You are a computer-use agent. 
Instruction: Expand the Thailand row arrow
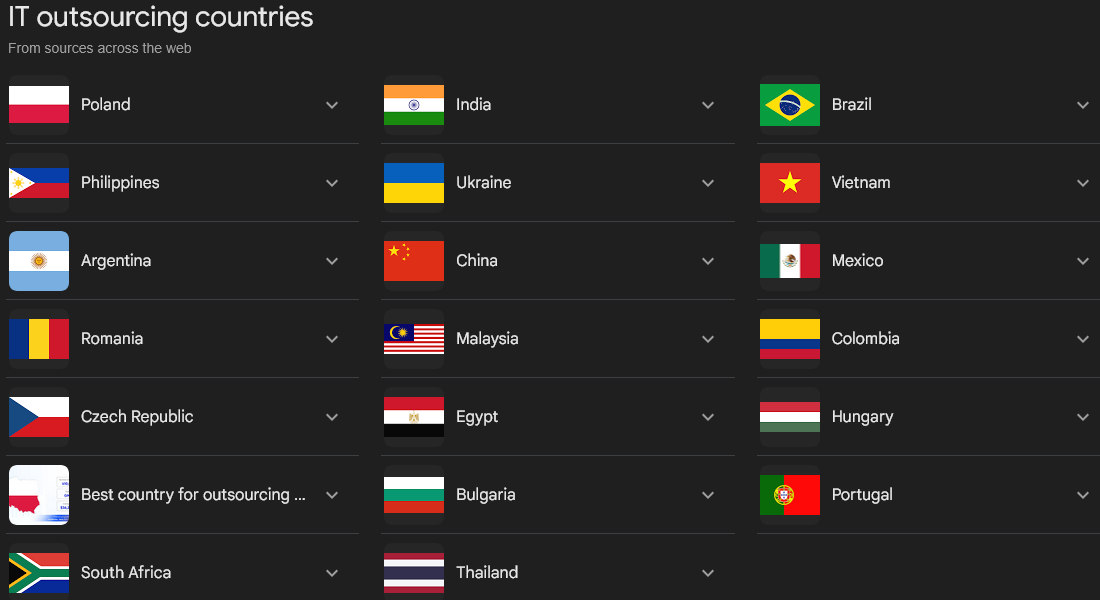point(708,573)
